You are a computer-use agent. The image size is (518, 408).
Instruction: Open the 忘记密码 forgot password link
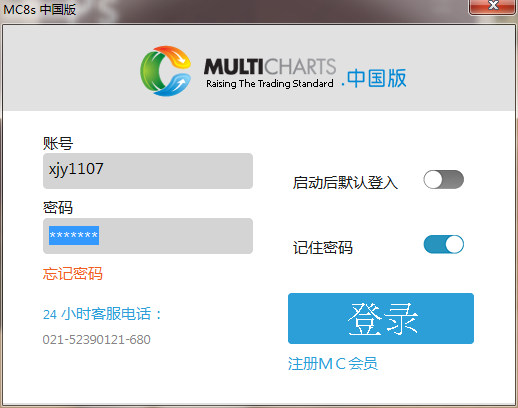tap(73, 274)
